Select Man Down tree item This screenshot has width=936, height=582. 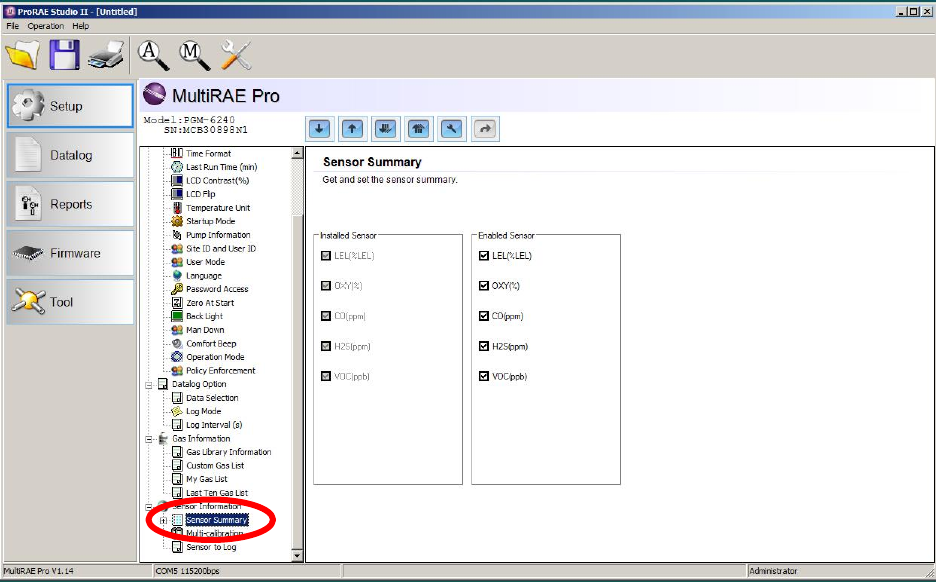[x=205, y=330]
